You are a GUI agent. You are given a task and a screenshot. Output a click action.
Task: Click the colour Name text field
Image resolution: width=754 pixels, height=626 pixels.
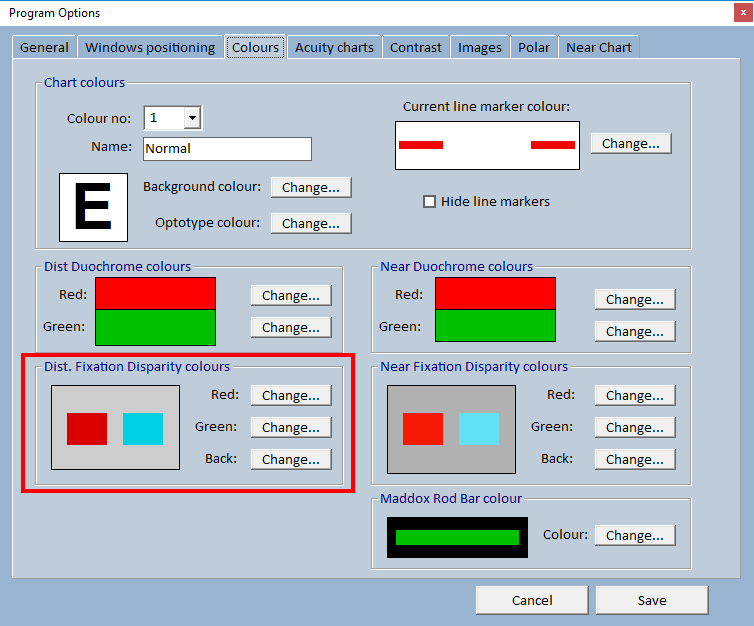coord(227,149)
